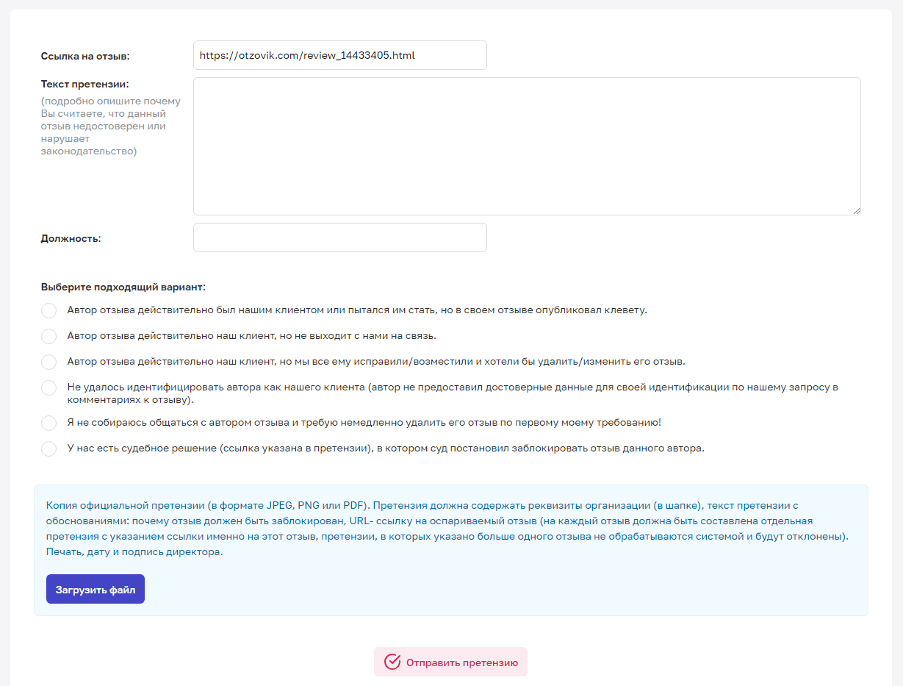Select the option about the author publishing slander

(x=49, y=310)
